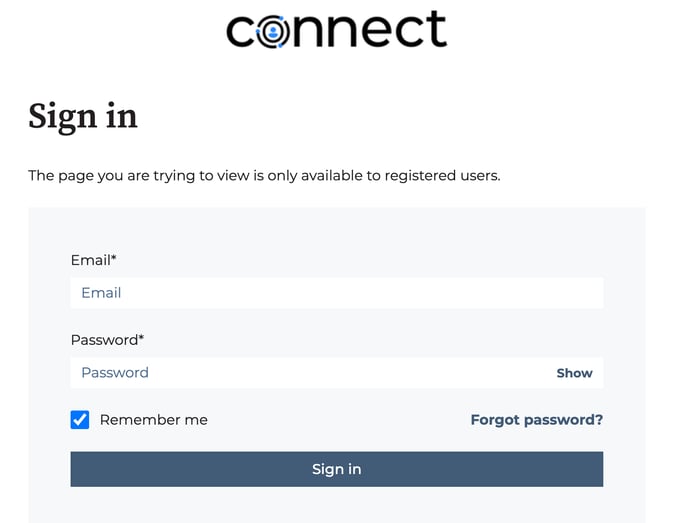Screen dimensions: 688x523
Task: Show the password characters
Action: pyautogui.click(x=574, y=373)
